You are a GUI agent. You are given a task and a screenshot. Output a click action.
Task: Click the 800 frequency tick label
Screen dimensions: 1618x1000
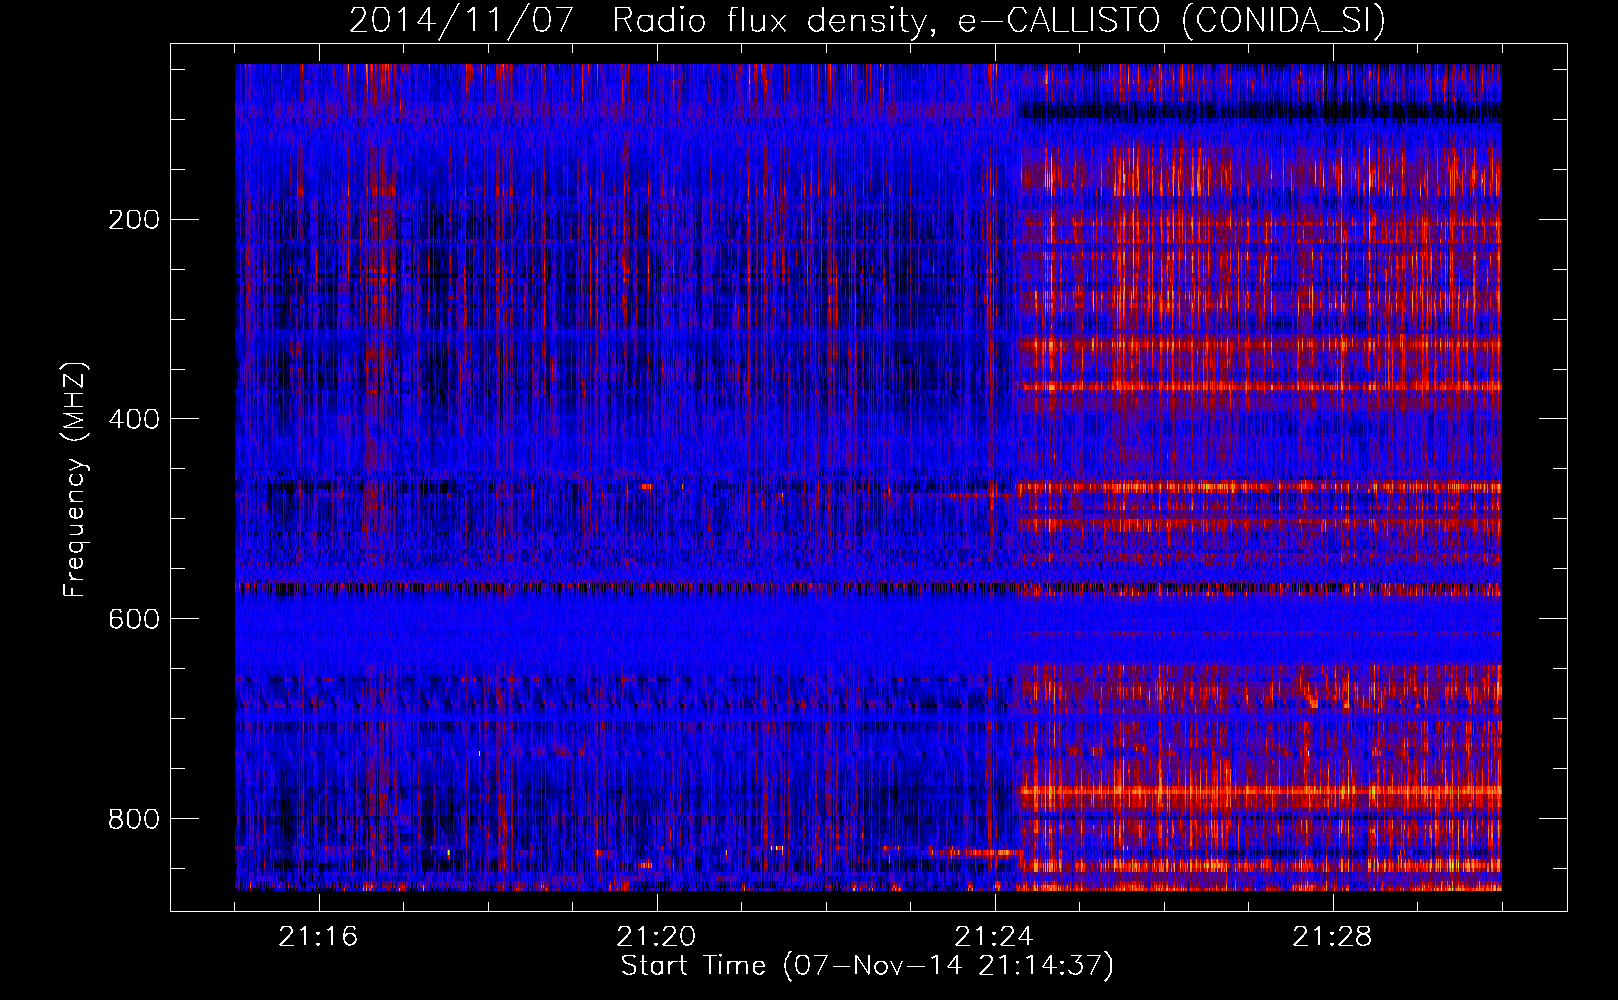pyautogui.click(x=133, y=819)
